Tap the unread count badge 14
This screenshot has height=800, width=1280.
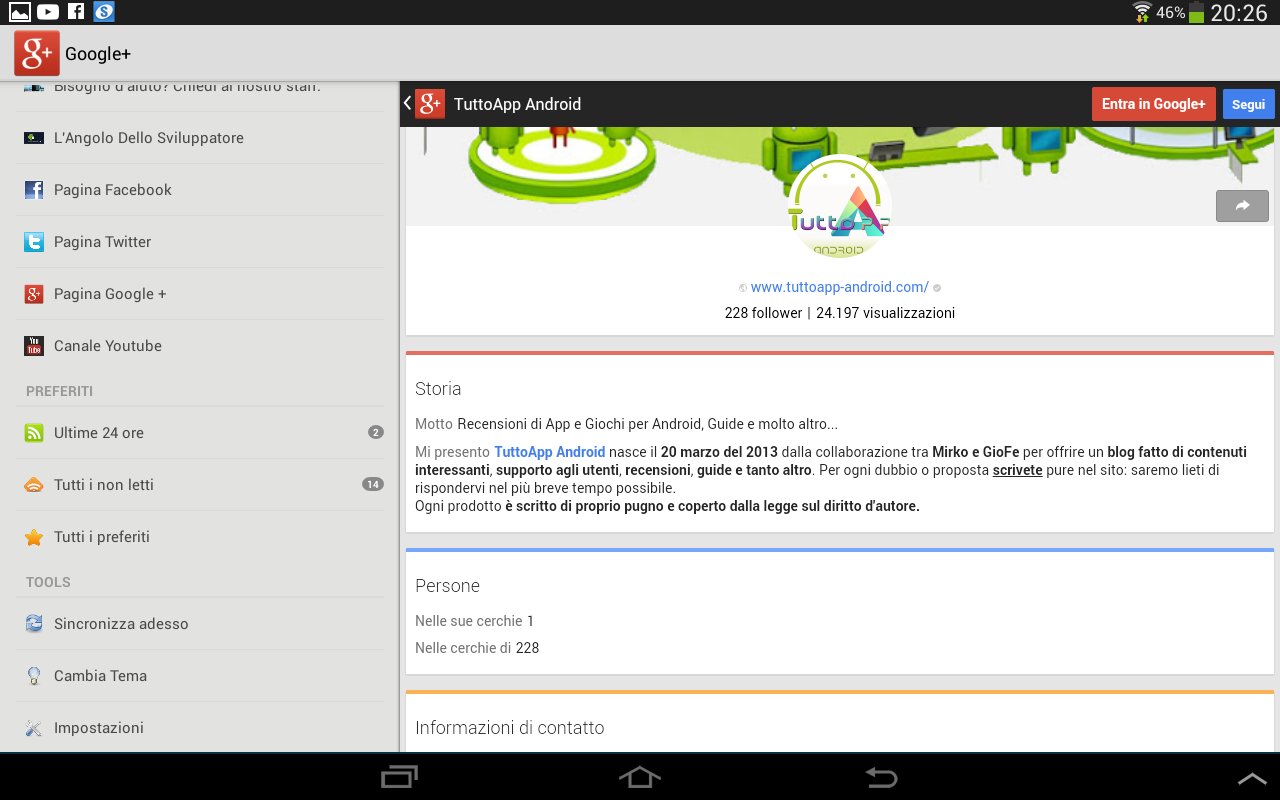point(373,485)
